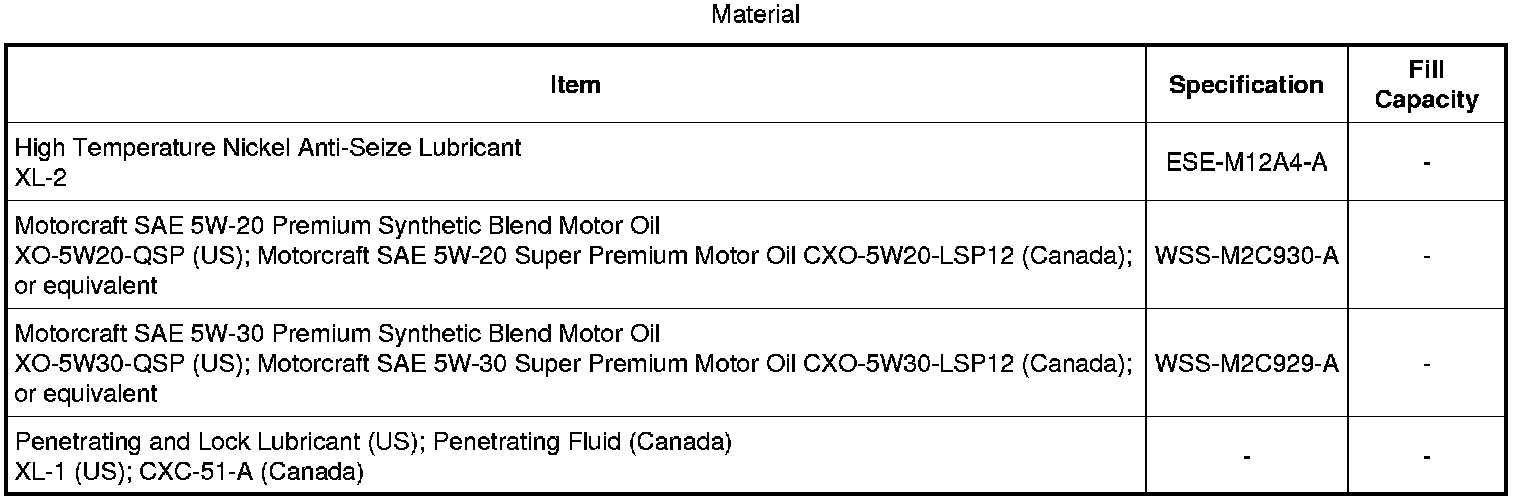
Task: Select the Item column header
Action: pos(575,85)
